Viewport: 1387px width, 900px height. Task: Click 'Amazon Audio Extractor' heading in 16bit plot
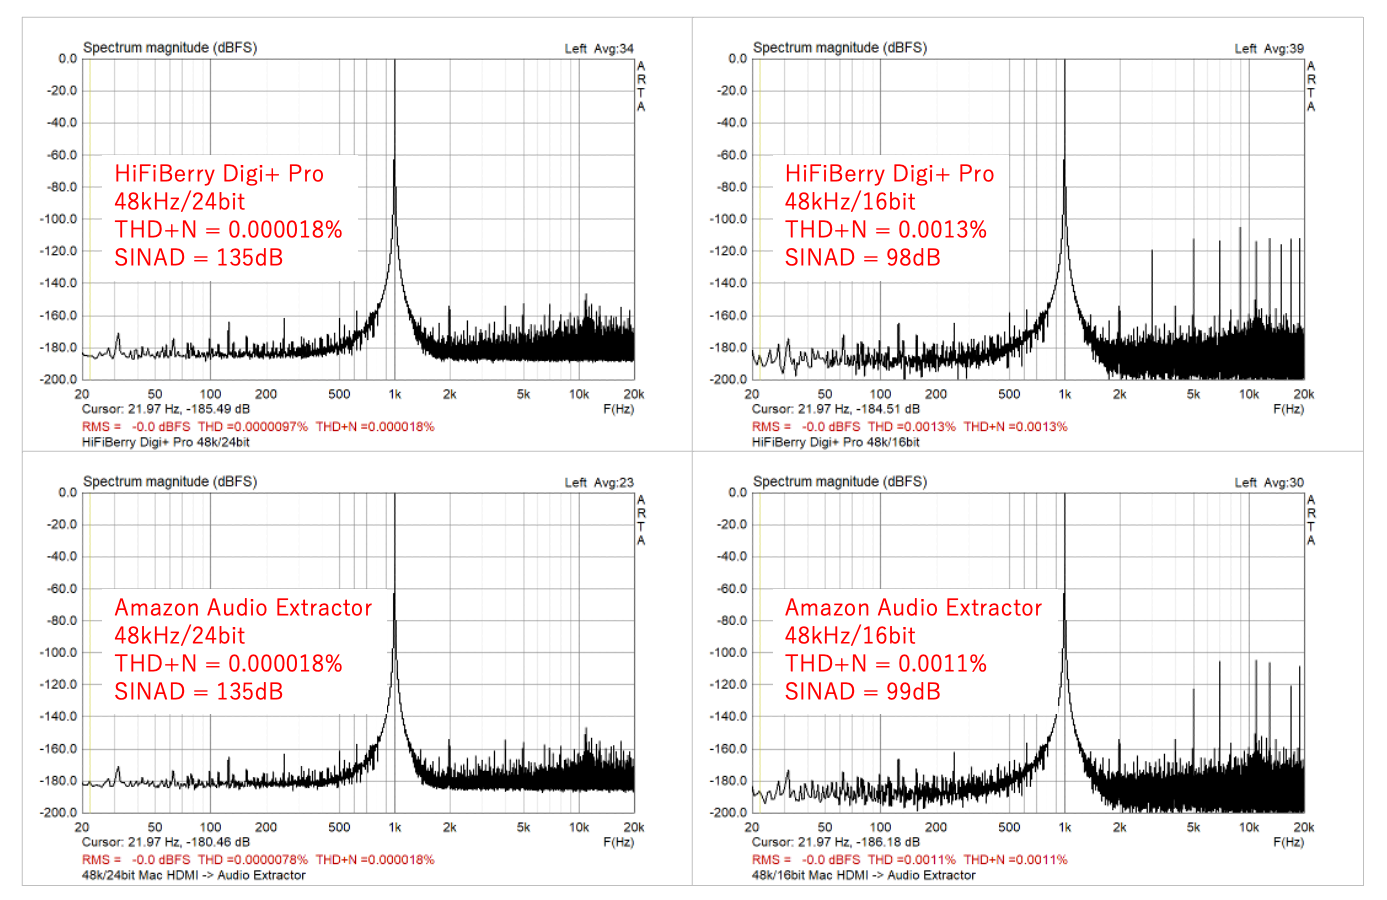(x=914, y=608)
